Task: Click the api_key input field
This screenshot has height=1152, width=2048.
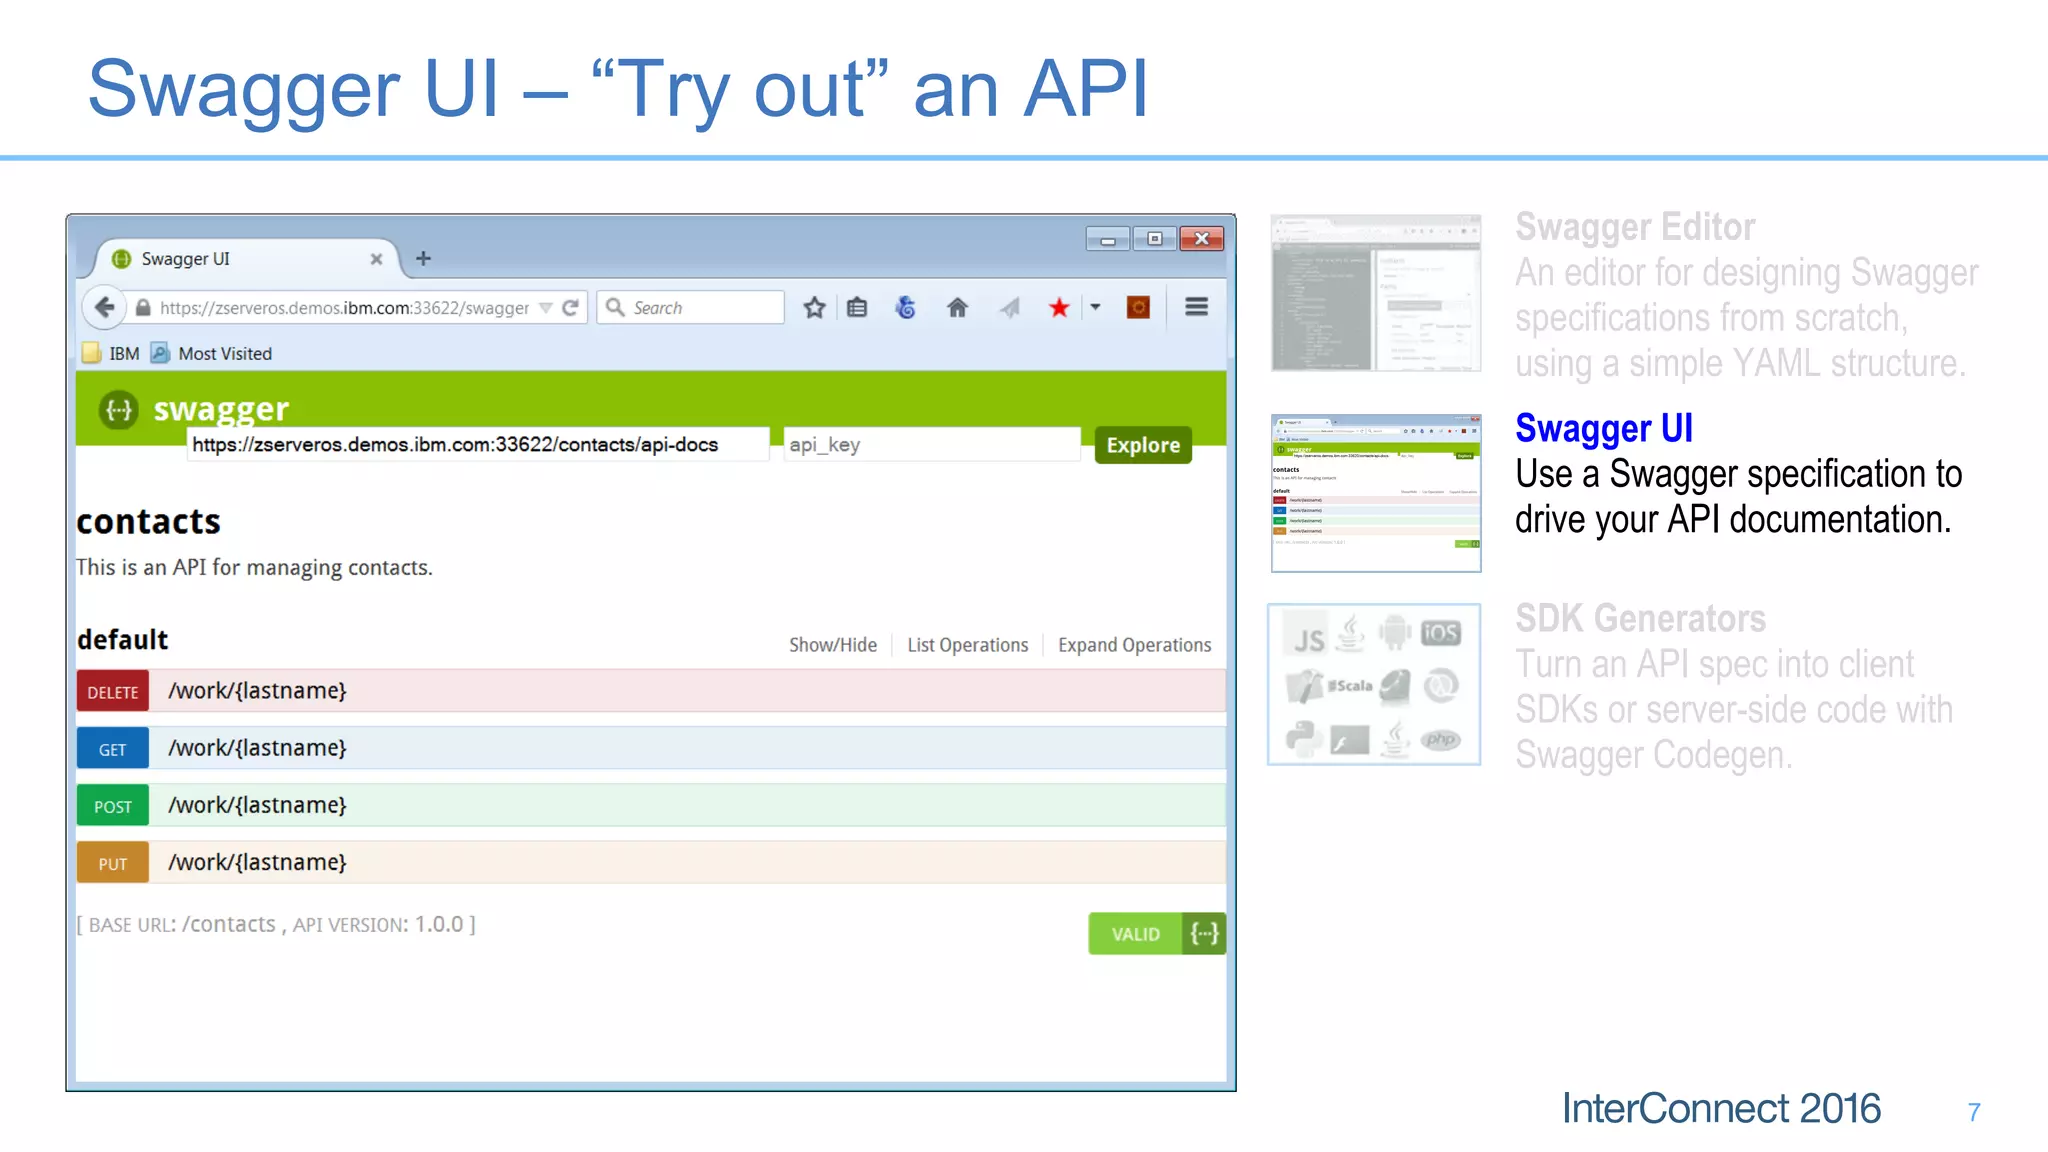Action: coord(932,444)
